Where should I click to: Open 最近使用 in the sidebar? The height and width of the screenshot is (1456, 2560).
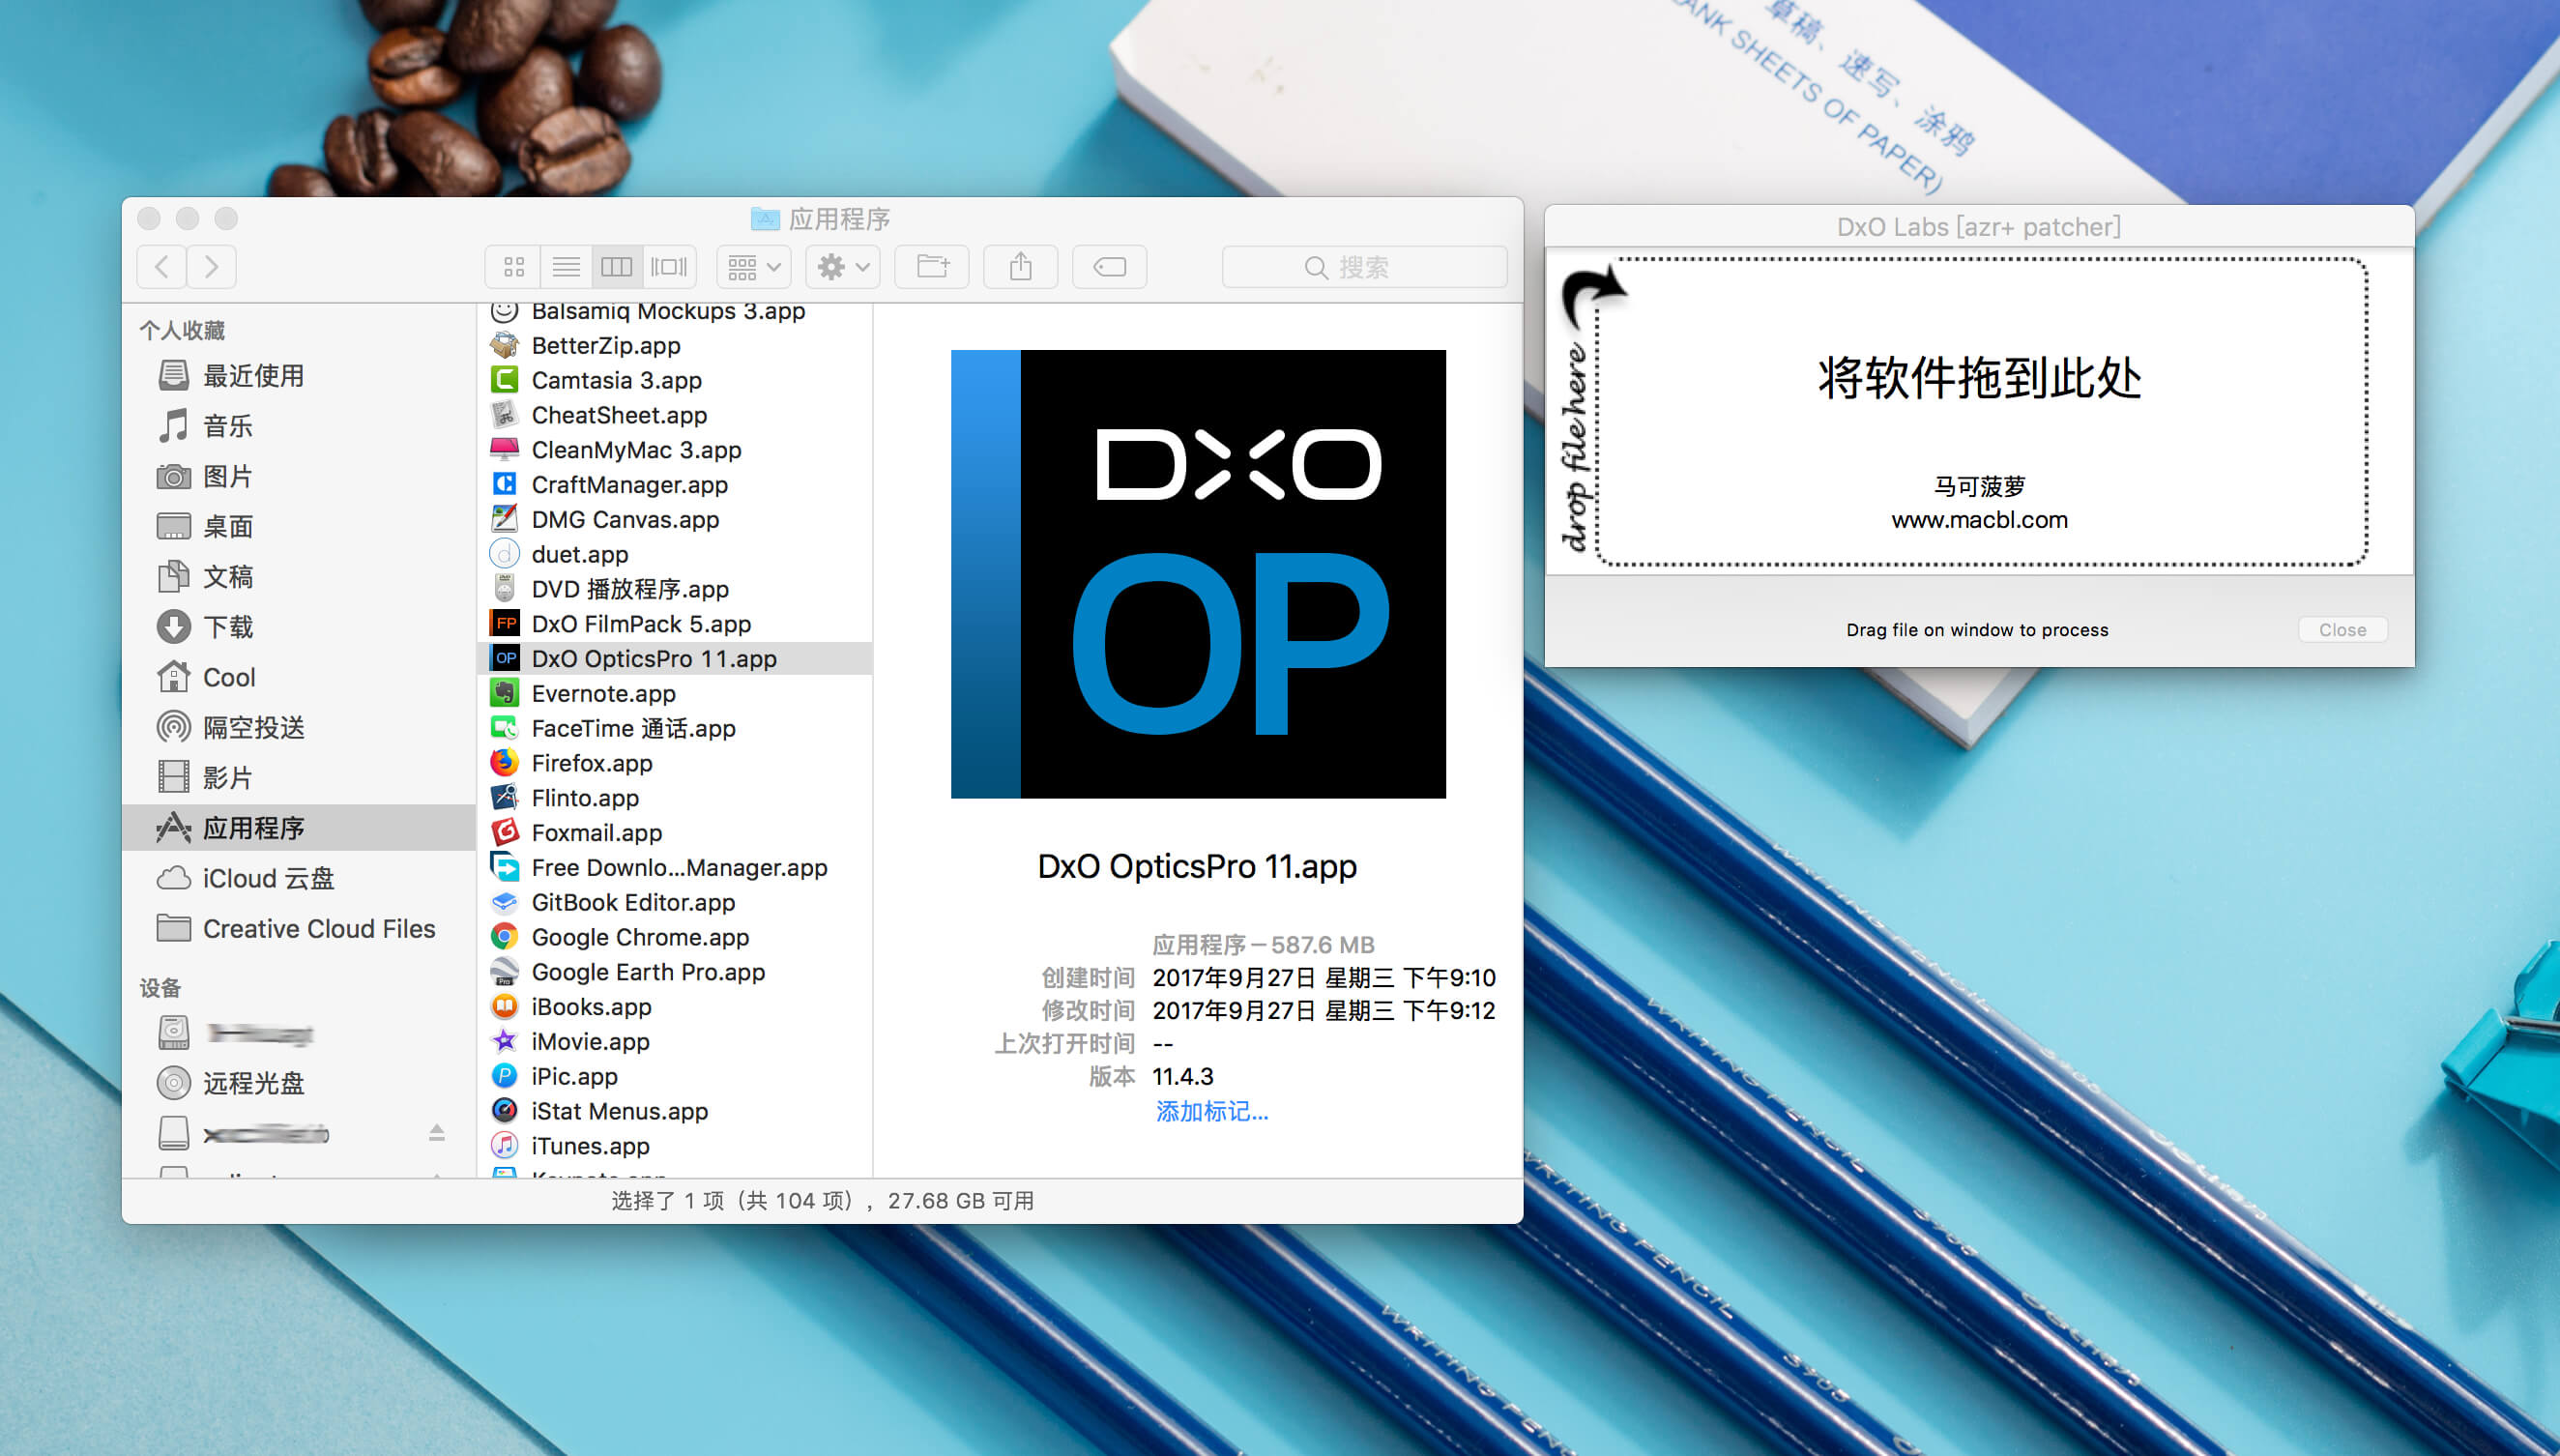(x=298, y=376)
